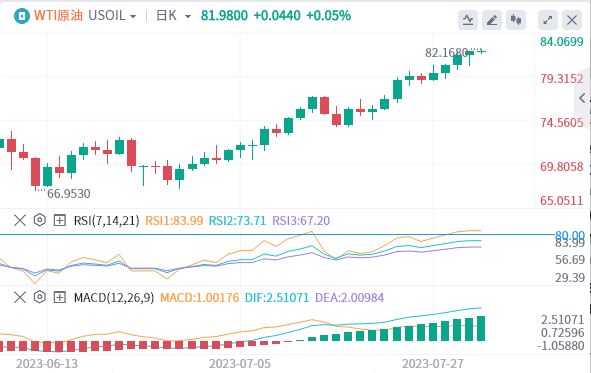Click the RSI(7,14,21) indicator label
591x373 pixels.
point(107,220)
